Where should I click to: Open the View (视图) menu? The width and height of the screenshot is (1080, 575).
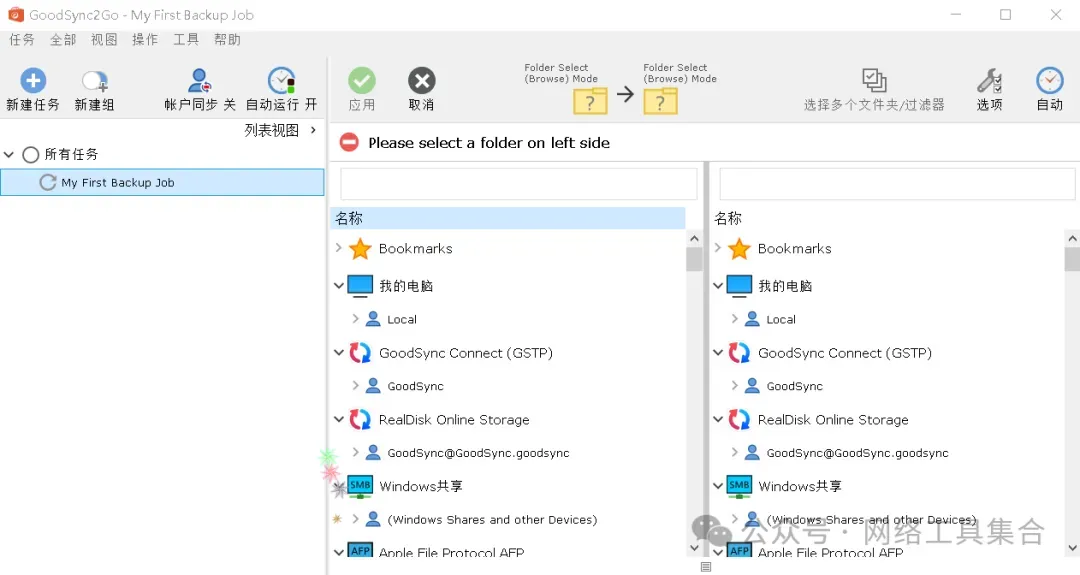point(104,39)
